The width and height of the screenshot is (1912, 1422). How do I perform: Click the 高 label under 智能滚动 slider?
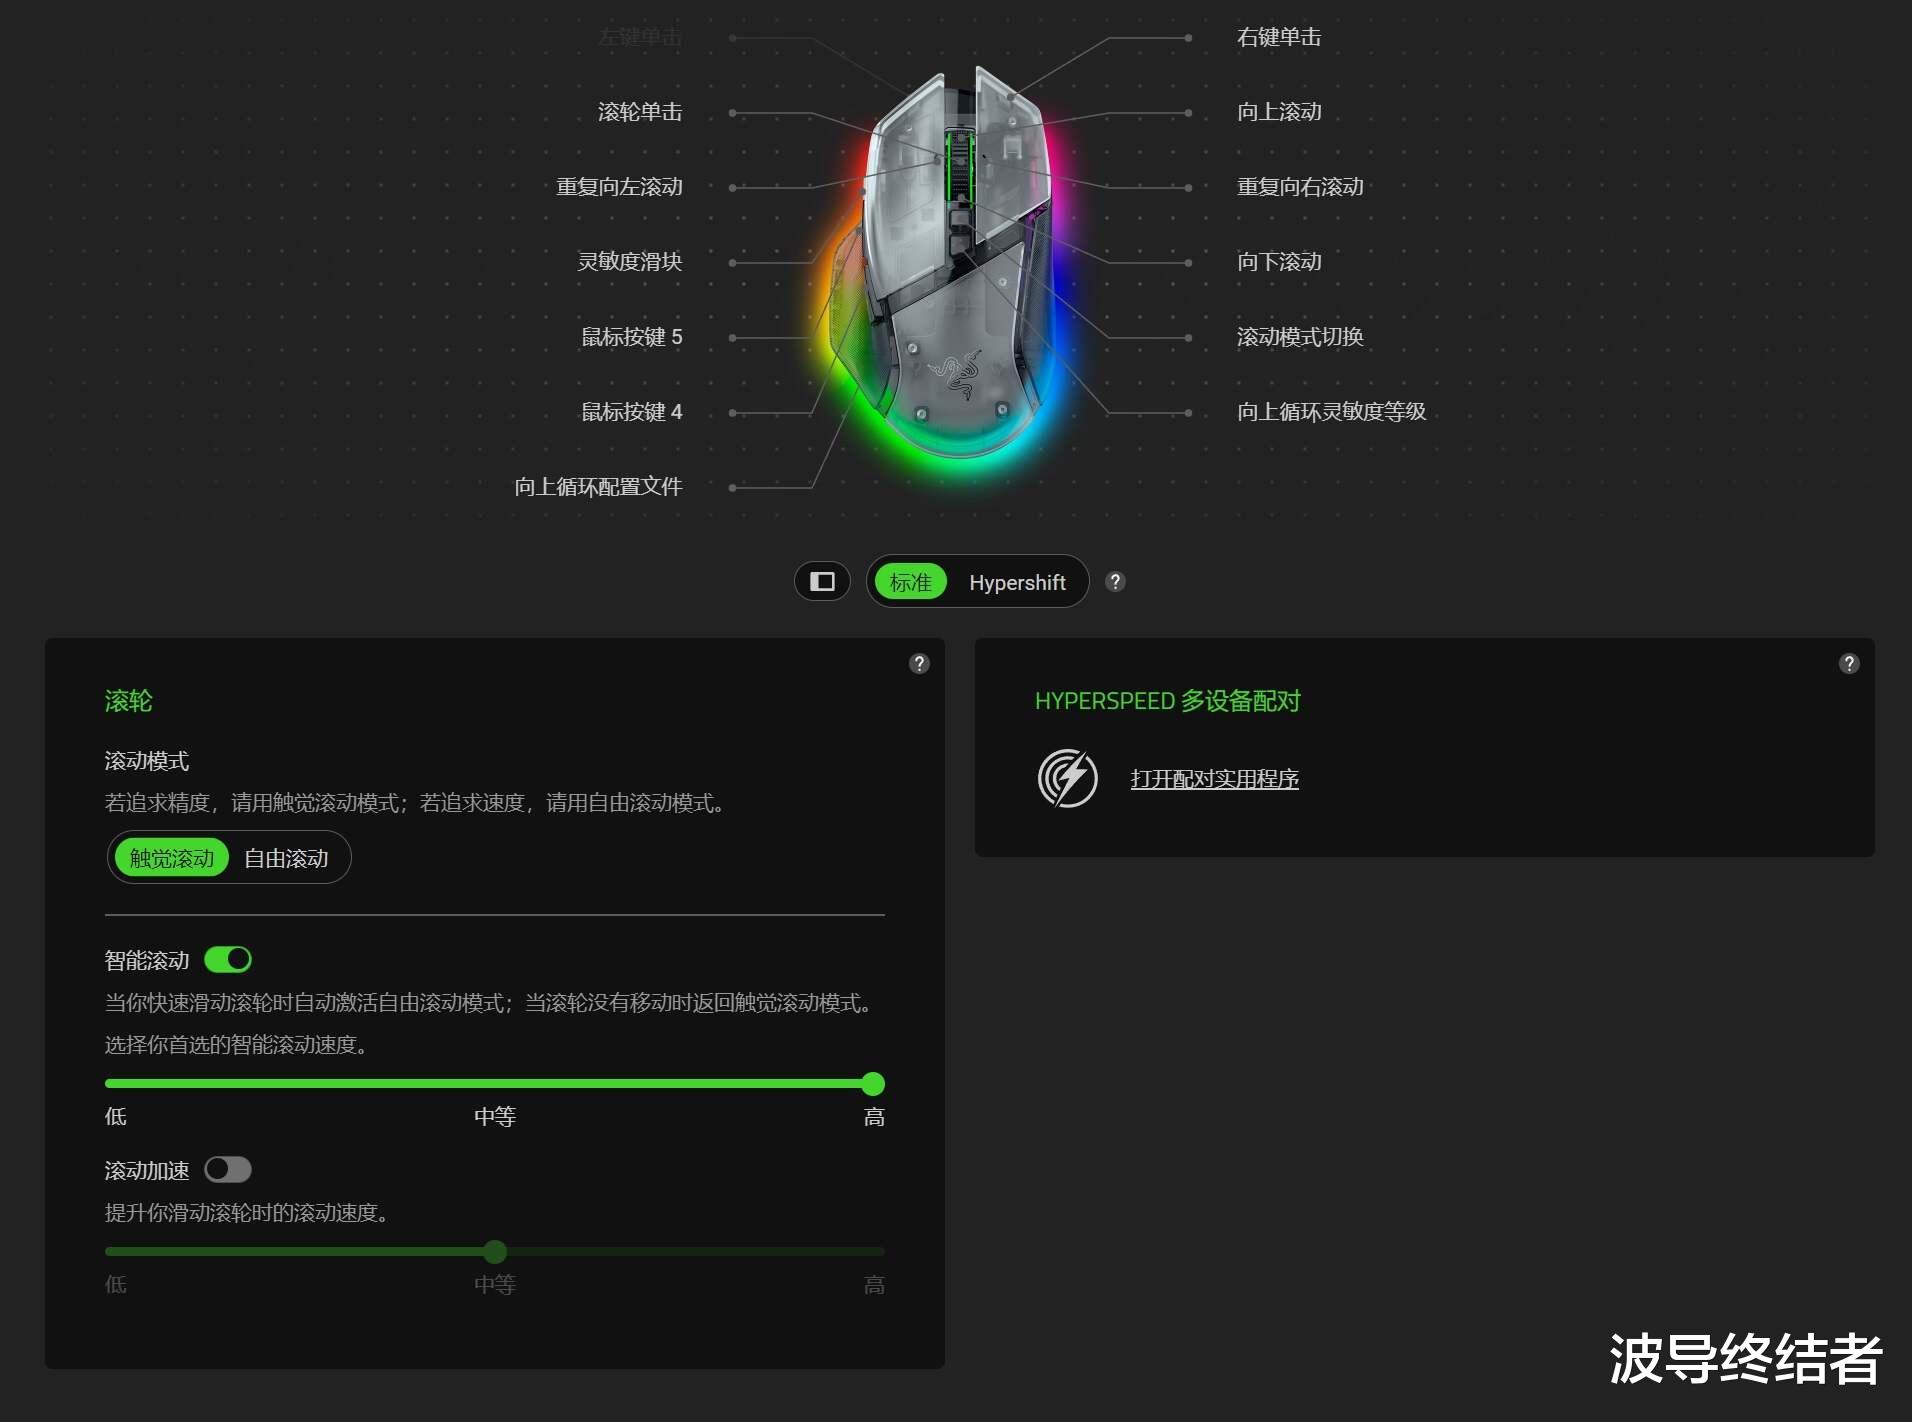click(874, 1117)
